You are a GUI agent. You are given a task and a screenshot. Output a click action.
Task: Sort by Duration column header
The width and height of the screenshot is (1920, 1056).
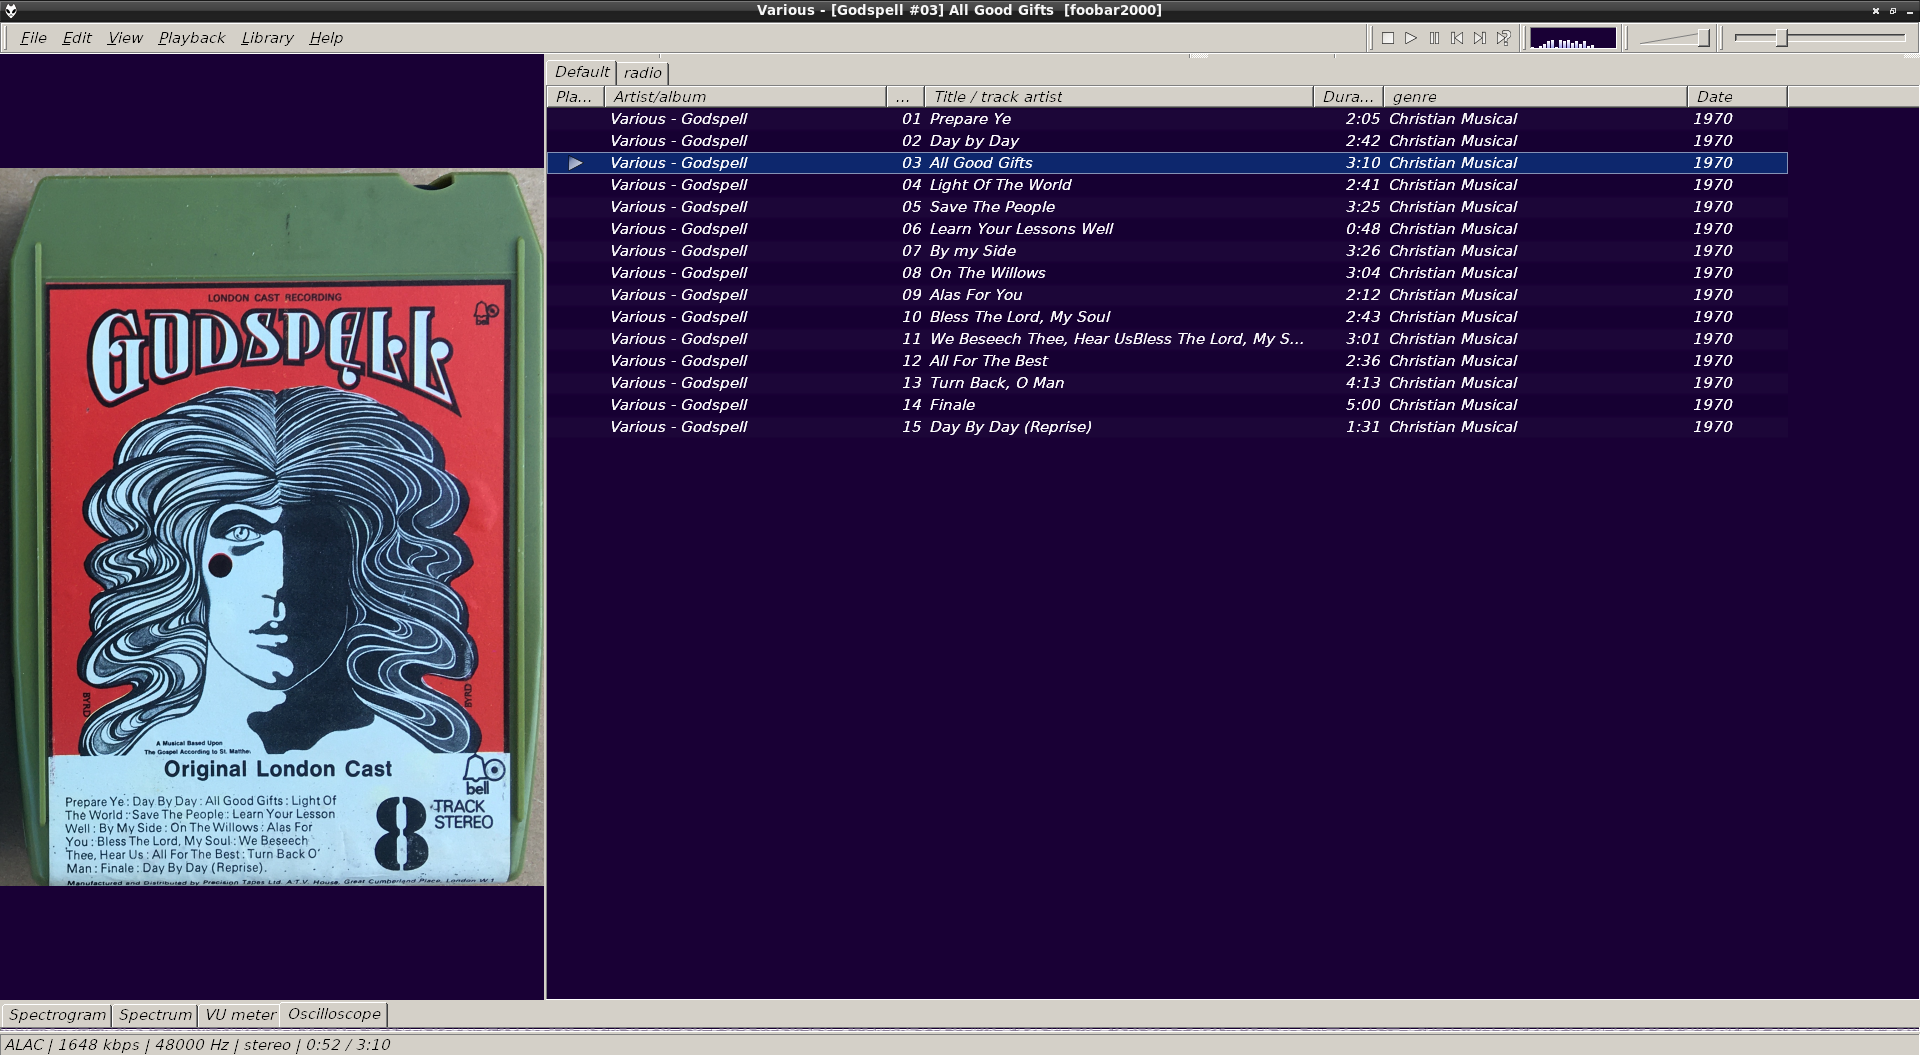1348,97
